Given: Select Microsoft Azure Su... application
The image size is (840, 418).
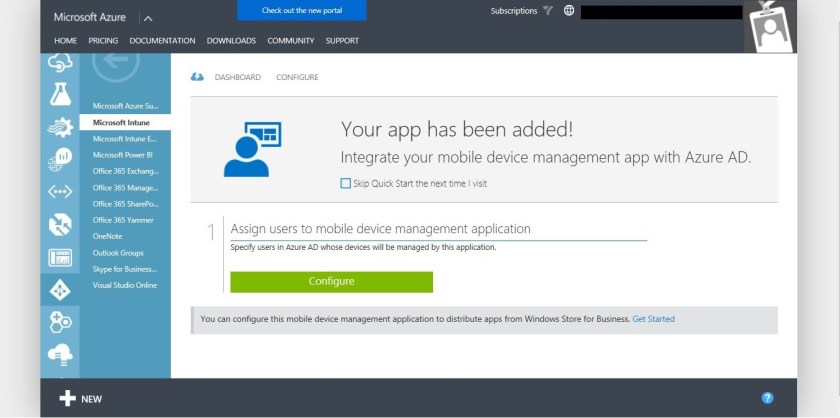Looking at the screenshot, I should tap(125, 106).
